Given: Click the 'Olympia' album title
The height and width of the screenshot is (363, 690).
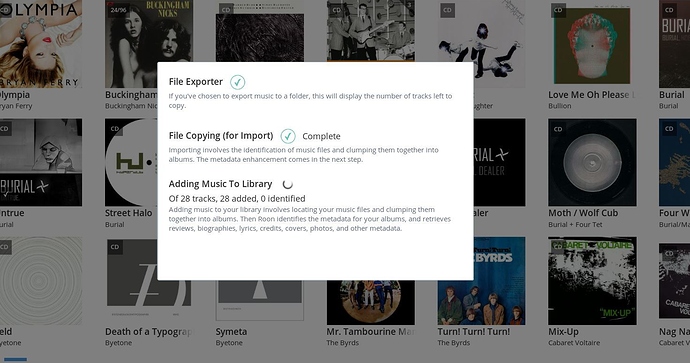Looking at the screenshot, I should (15, 95).
